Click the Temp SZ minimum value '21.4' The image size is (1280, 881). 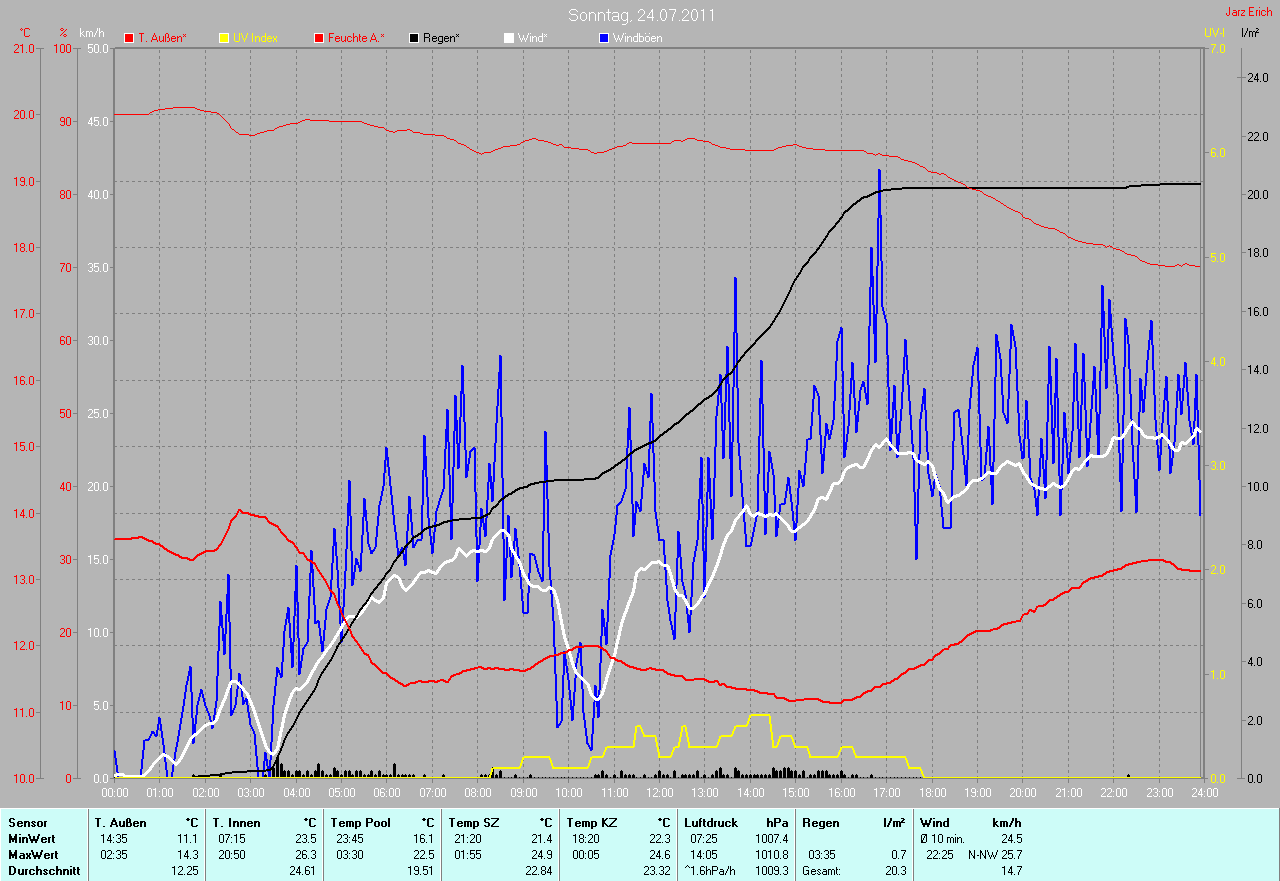[x=540, y=839]
